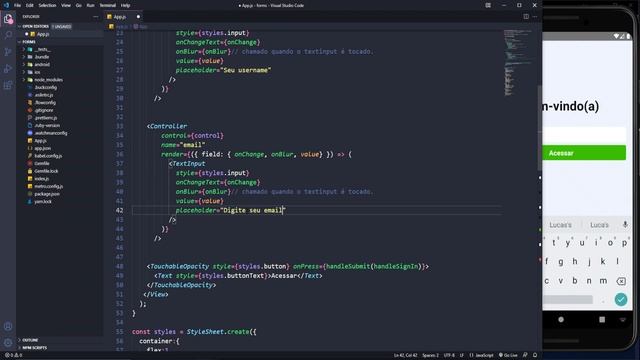Open yarn.lock in the file tree
The image size is (640, 360).
pos(43,202)
